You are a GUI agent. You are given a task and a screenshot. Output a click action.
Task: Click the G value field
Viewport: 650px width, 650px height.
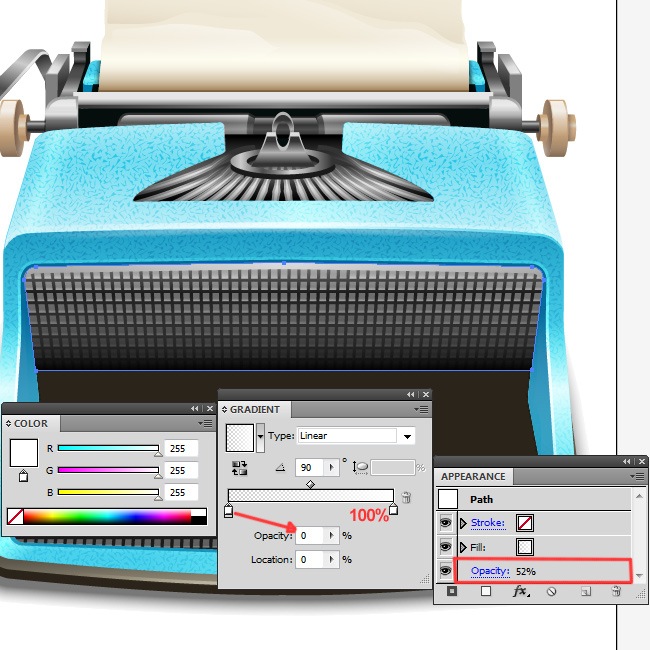point(181,471)
